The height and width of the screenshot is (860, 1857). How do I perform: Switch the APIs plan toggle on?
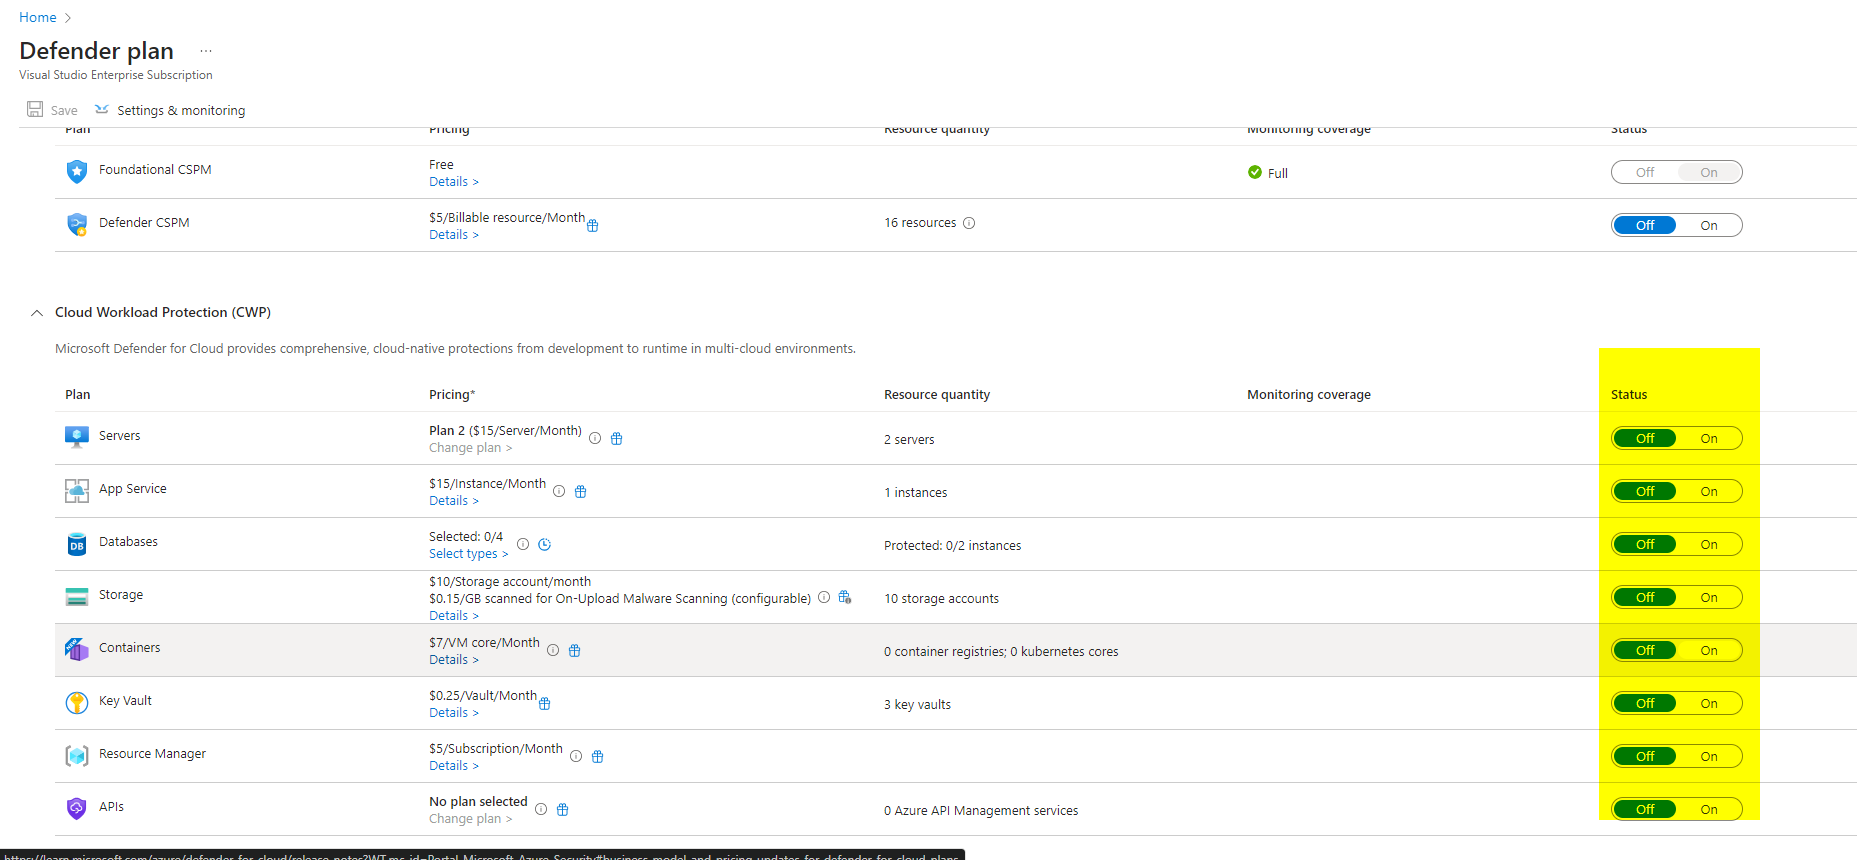coord(1709,809)
